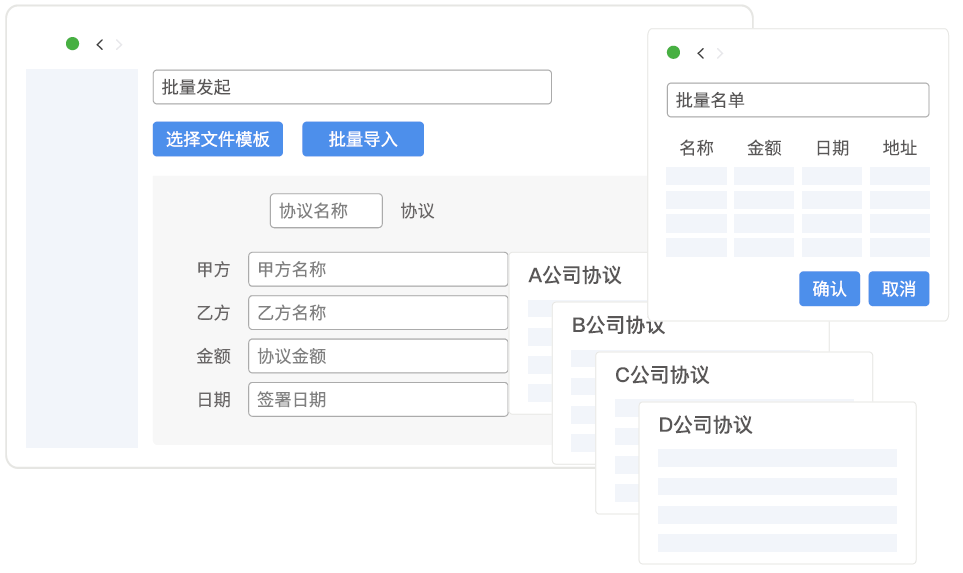Cancel the dialog with 取消
Screen dimensions: 963x573
click(x=898, y=289)
